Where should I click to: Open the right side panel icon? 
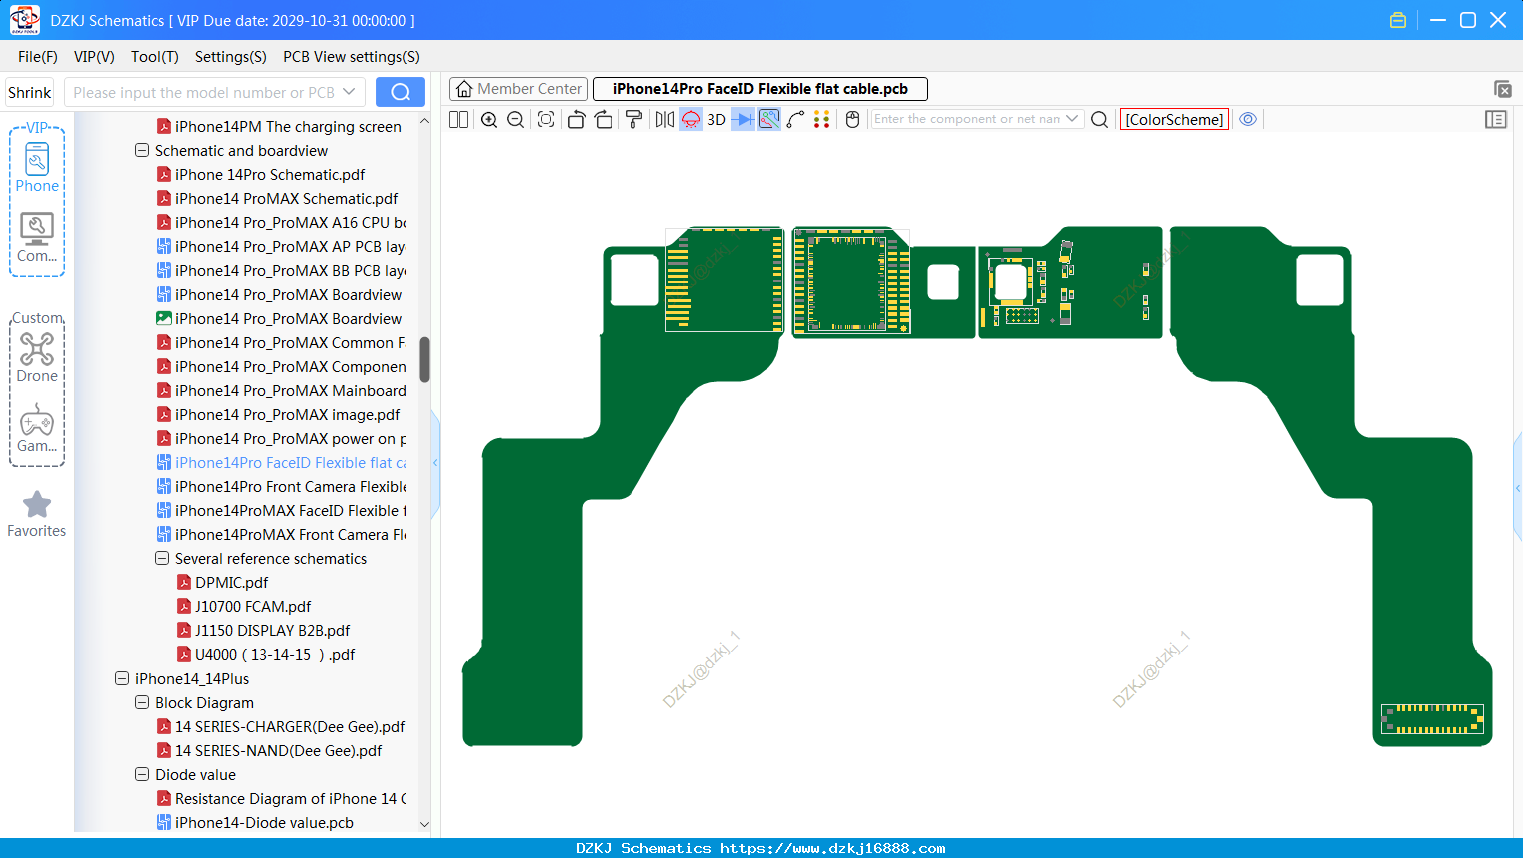coord(1496,119)
